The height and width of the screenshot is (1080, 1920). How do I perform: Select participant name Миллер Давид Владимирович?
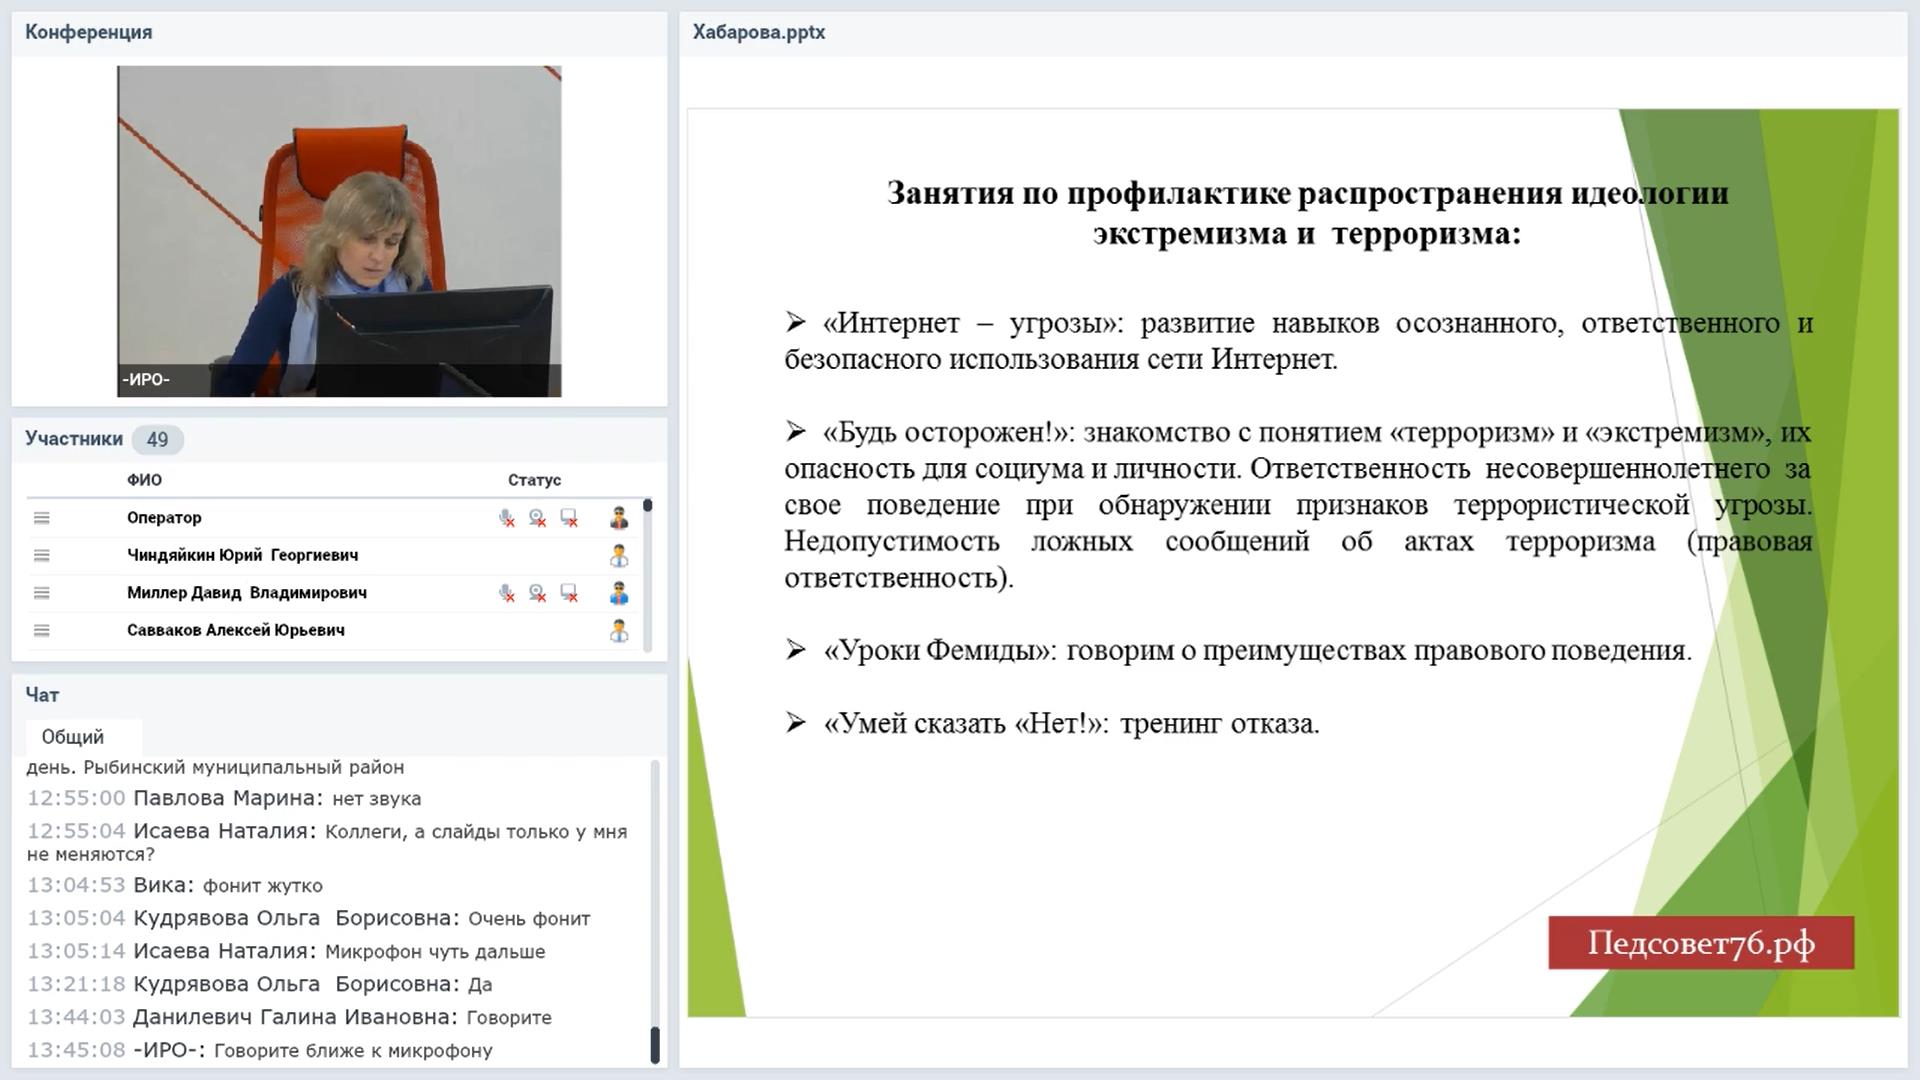click(x=247, y=593)
